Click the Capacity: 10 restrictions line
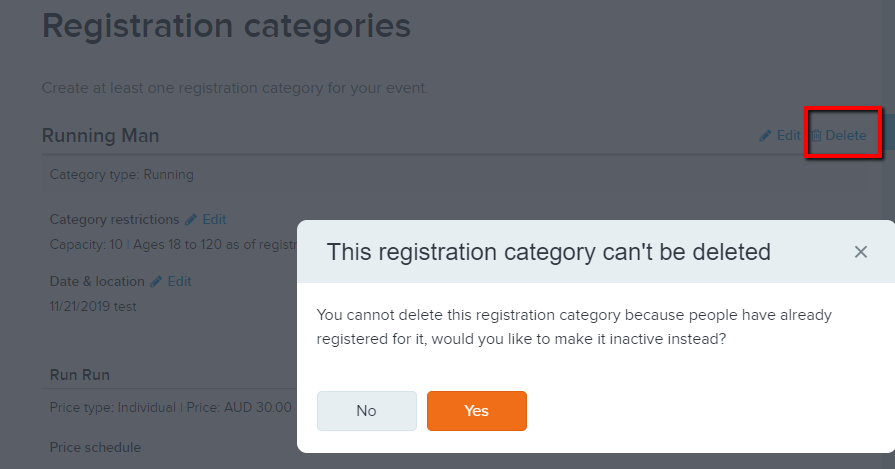The width and height of the screenshot is (895, 469). pos(173,245)
